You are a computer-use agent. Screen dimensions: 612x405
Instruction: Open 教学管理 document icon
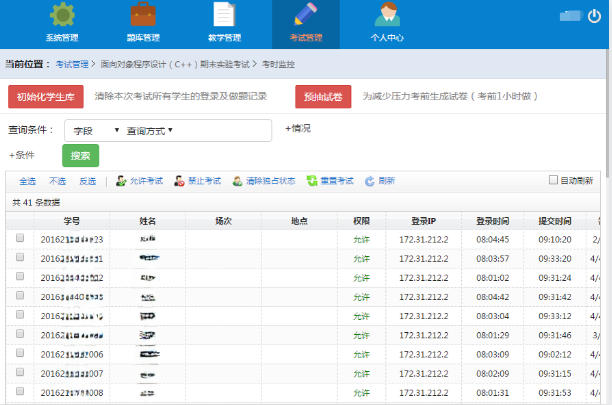[x=224, y=17]
